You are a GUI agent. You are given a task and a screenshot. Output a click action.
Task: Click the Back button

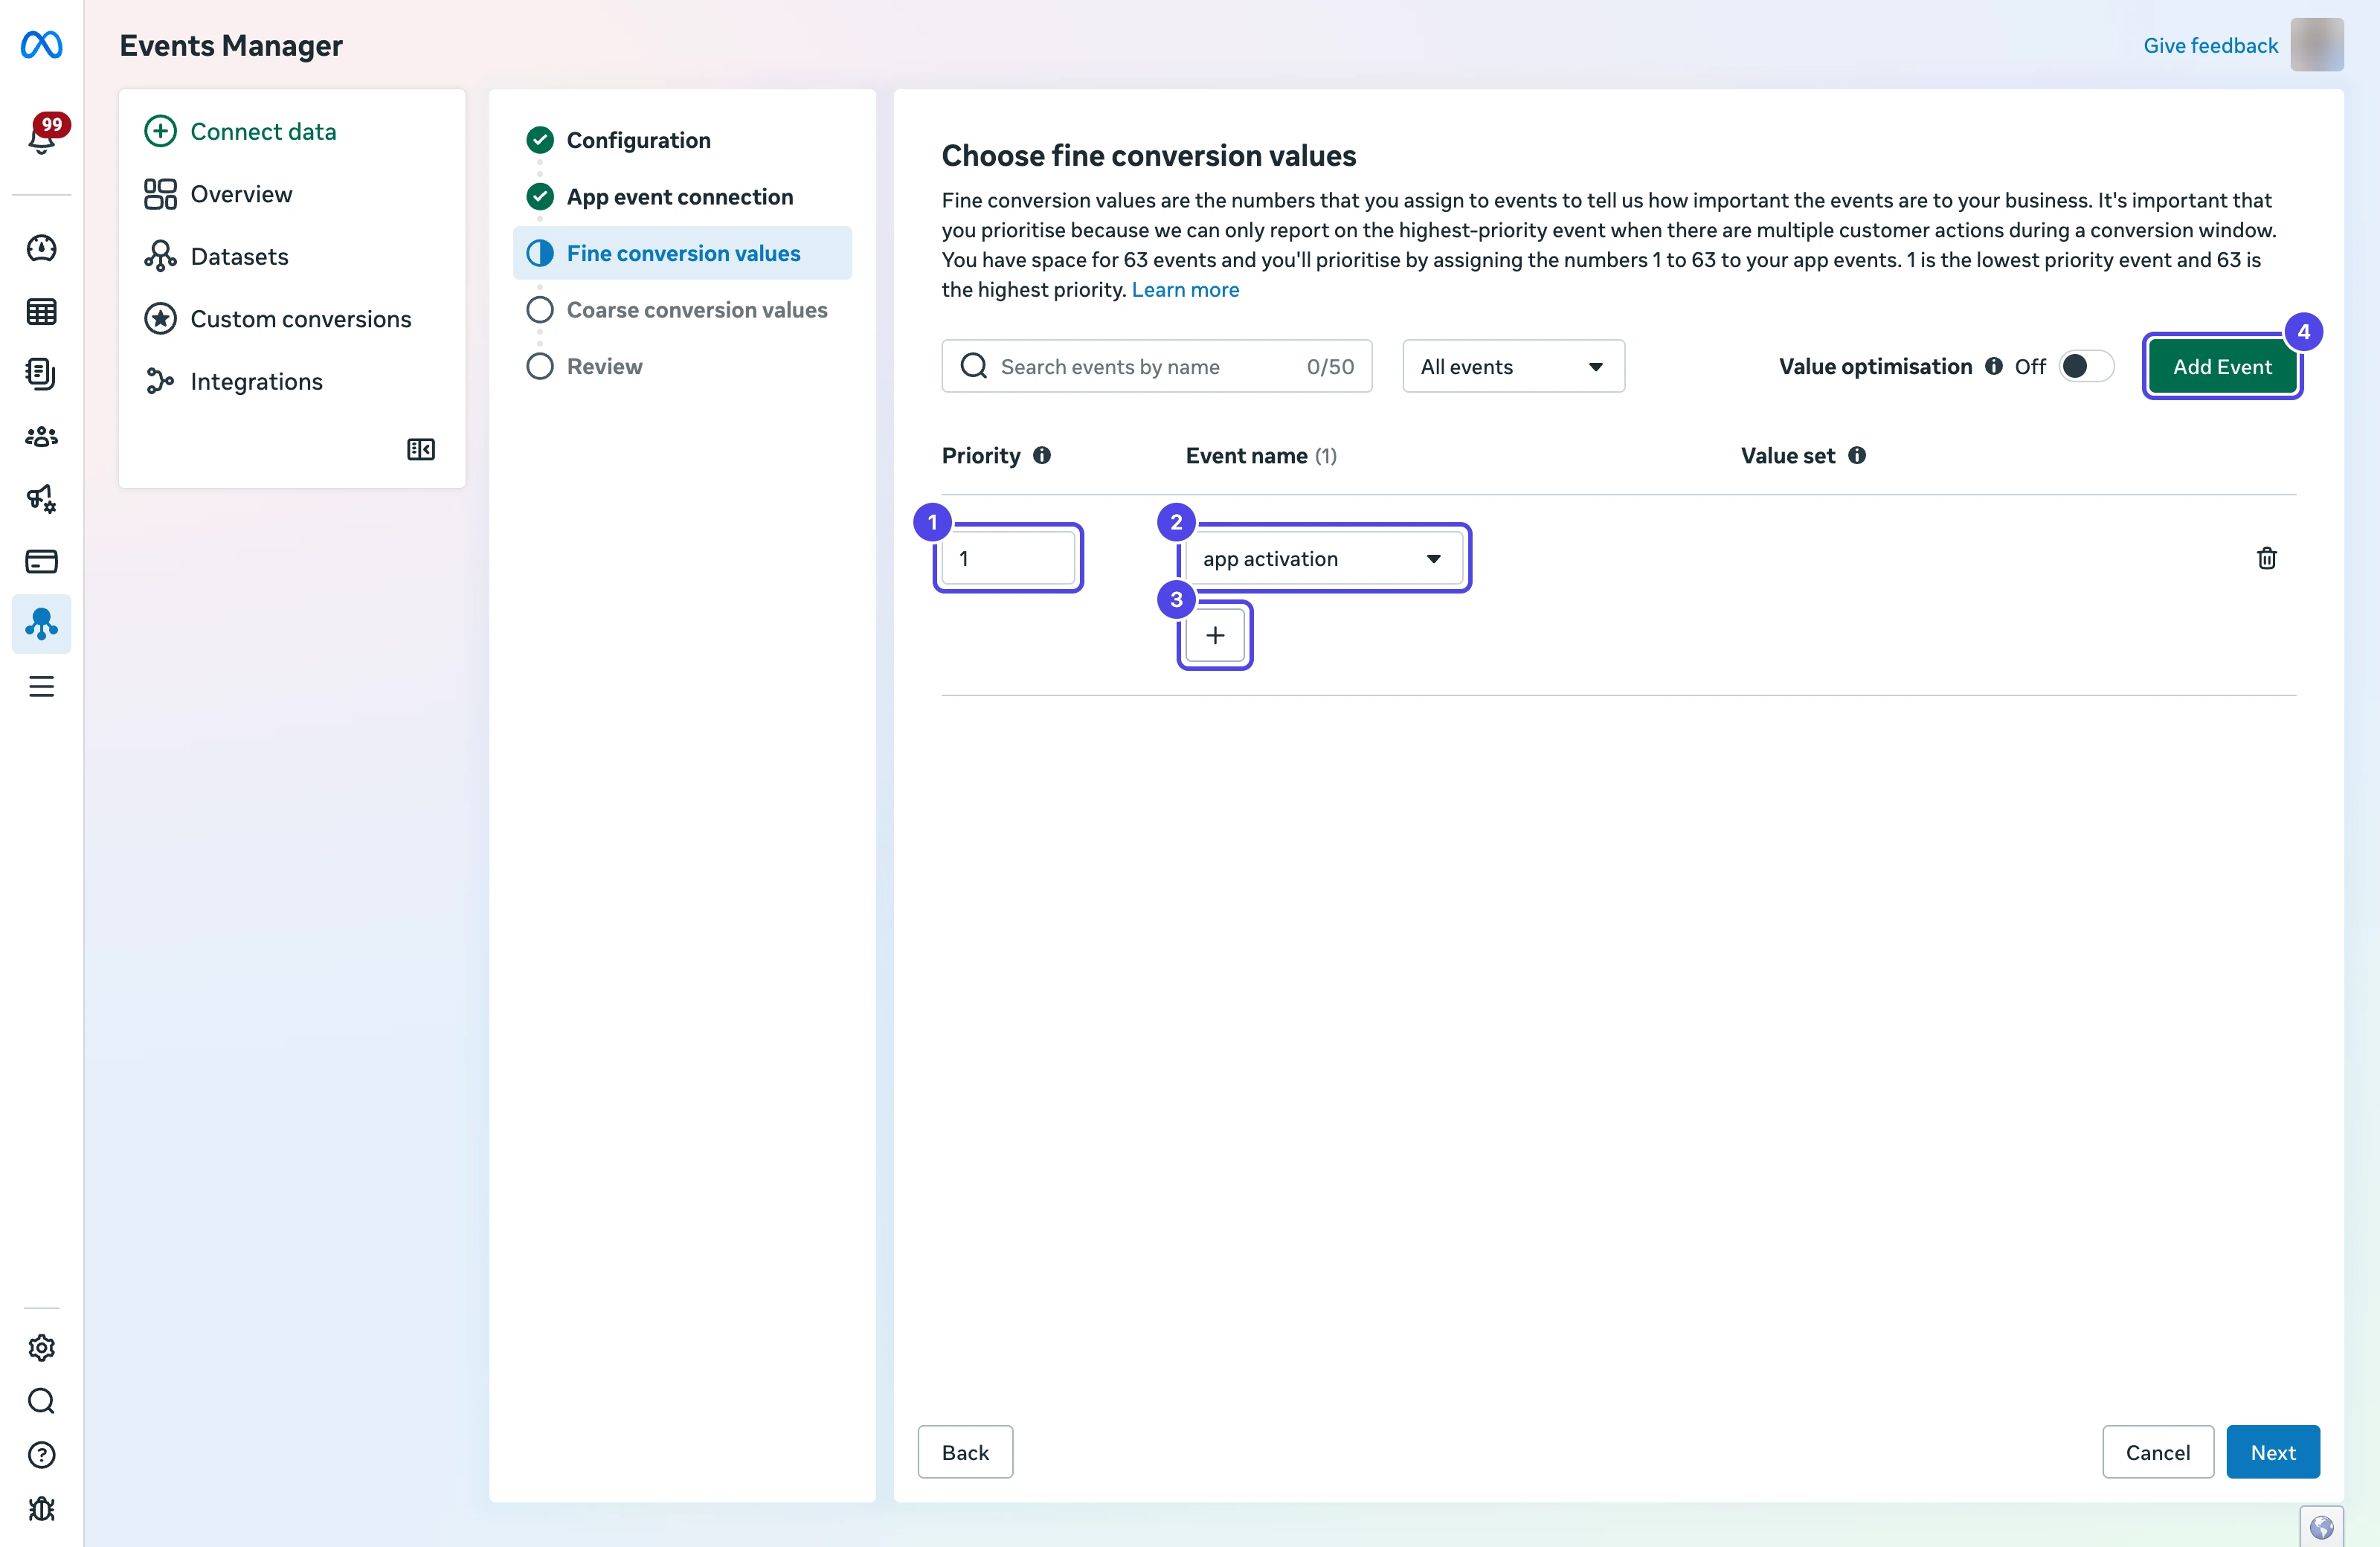click(965, 1452)
